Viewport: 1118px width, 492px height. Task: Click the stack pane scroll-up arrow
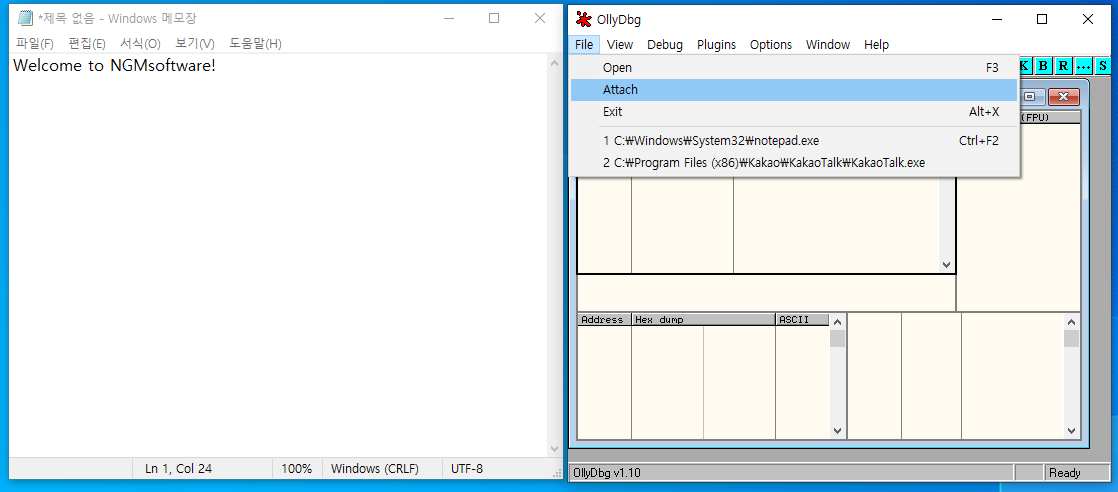tap(1071, 321)
